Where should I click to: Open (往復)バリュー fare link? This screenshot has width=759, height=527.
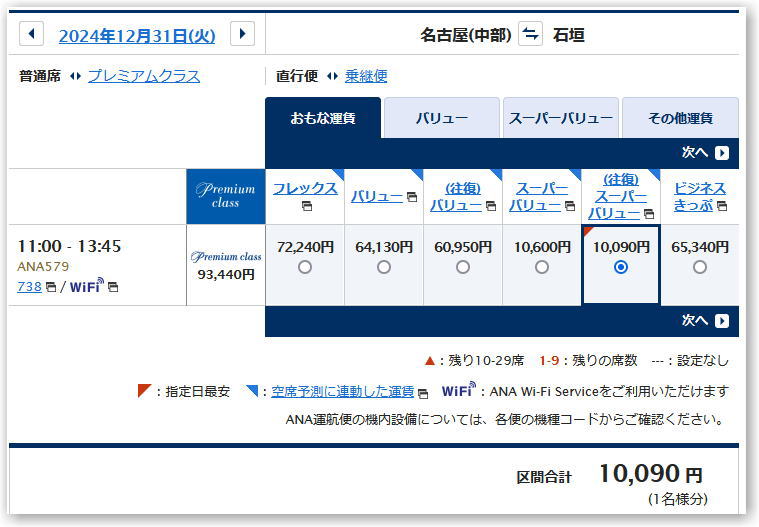(x=456, y=197)
